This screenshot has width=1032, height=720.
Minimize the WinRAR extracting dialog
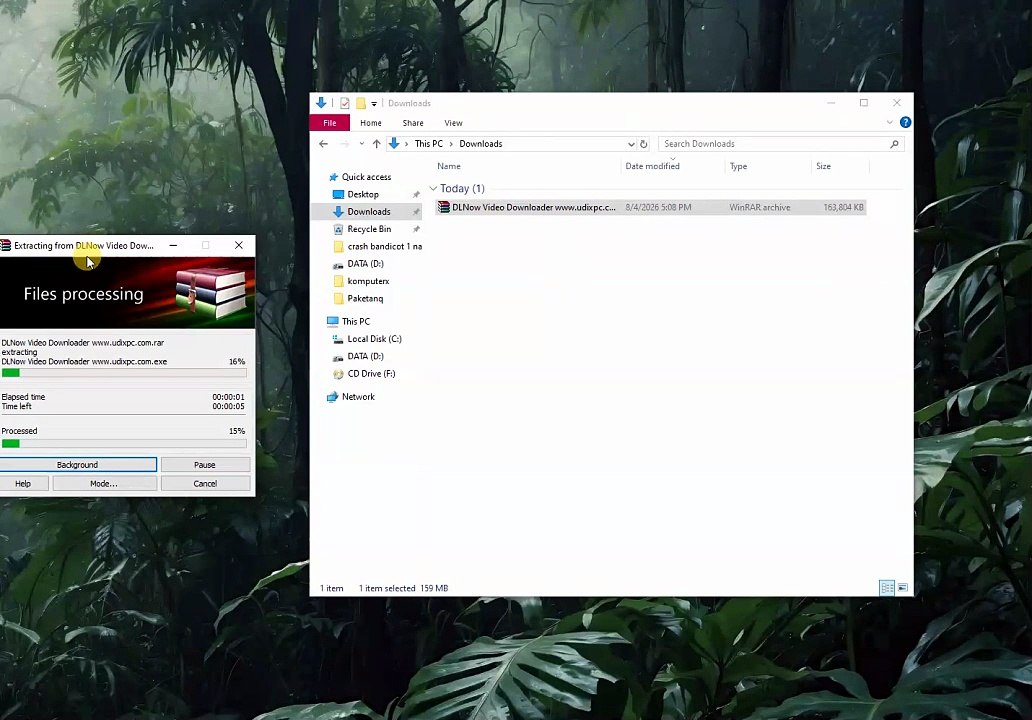(x=173, y=245)
